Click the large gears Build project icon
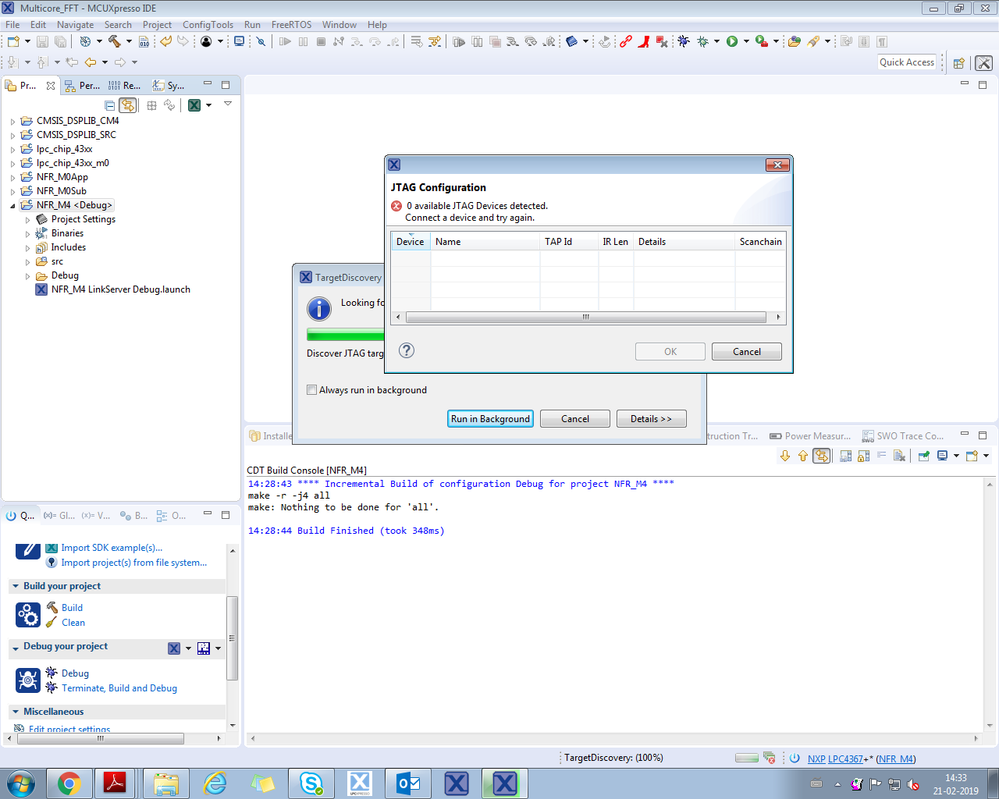 pyautogui.click(x=28, y=615)
